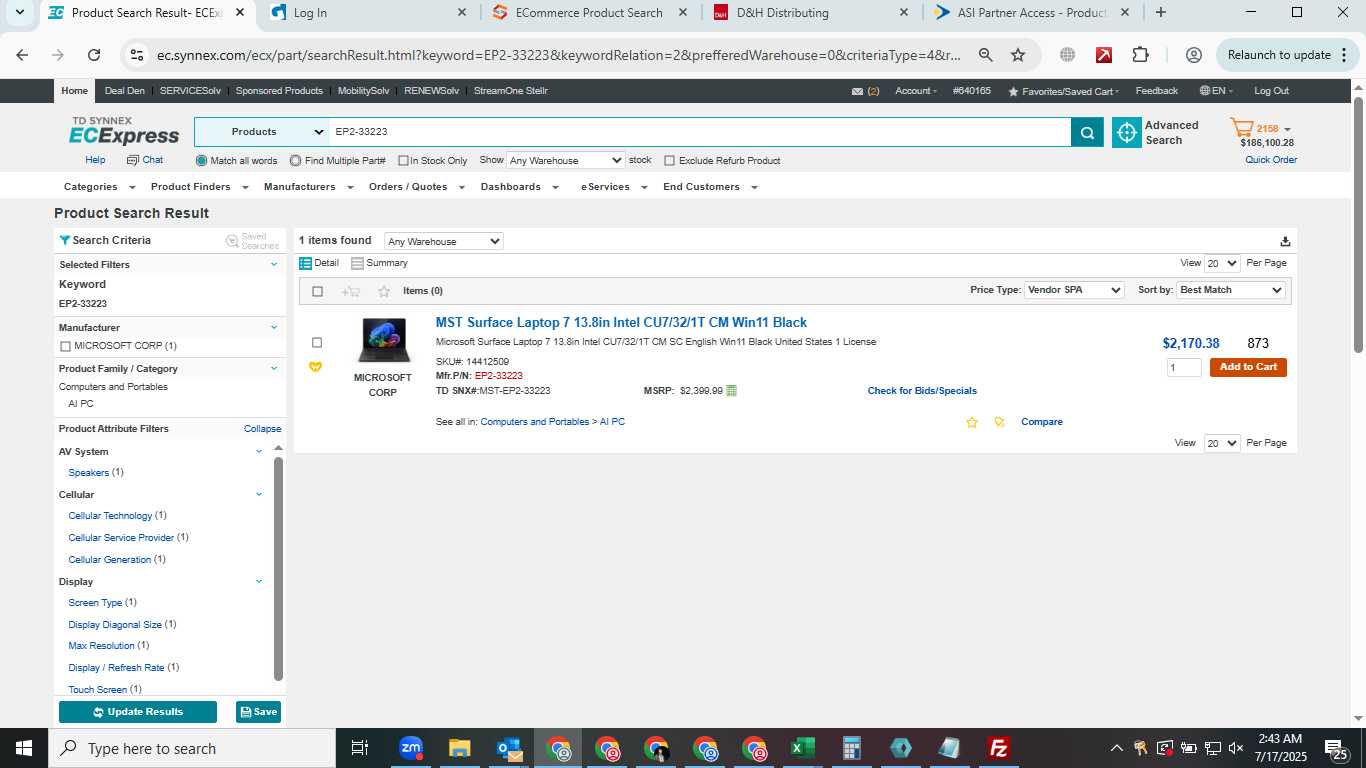Screen dimensions: 1366x768
Task: Click the favorites star in Items bar
Action: pos(384,291)
